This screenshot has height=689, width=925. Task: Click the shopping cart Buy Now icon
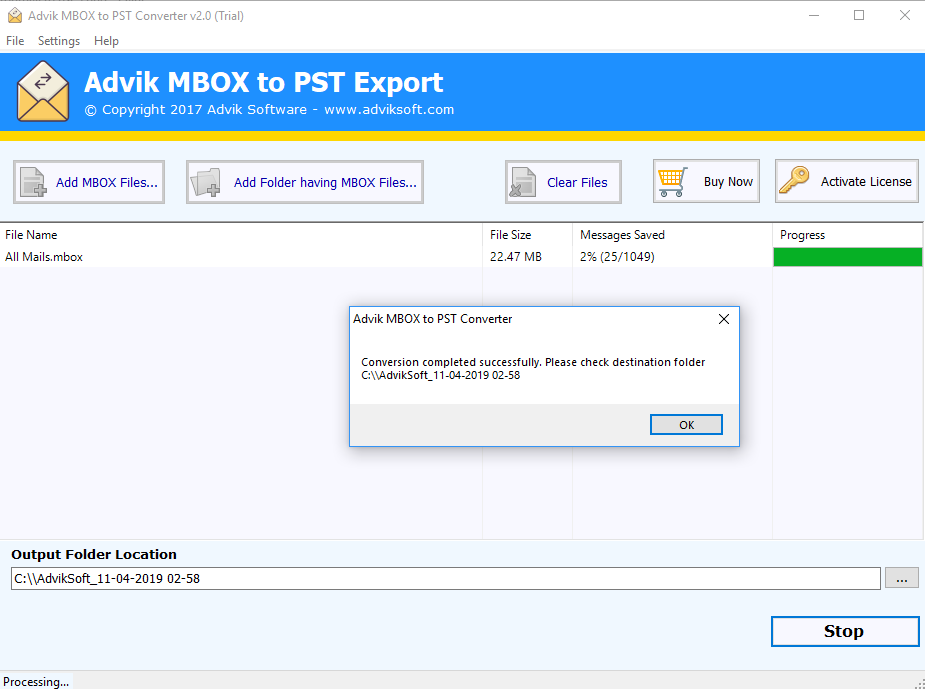point(673,181)
